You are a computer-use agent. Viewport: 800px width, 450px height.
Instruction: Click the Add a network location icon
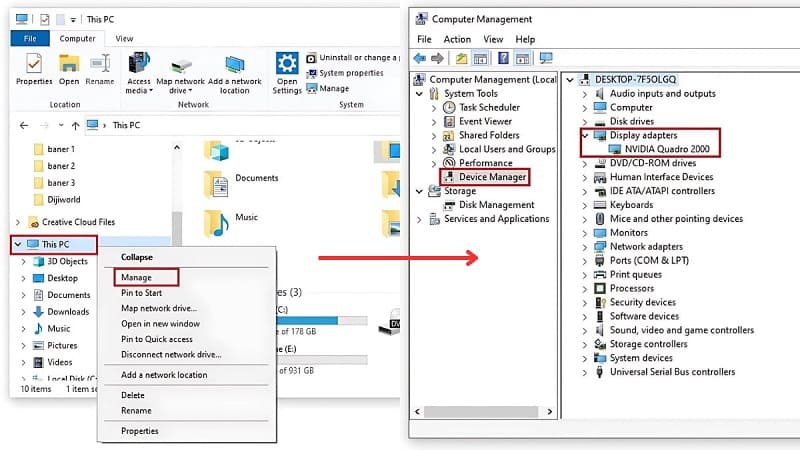click(234, 66)
